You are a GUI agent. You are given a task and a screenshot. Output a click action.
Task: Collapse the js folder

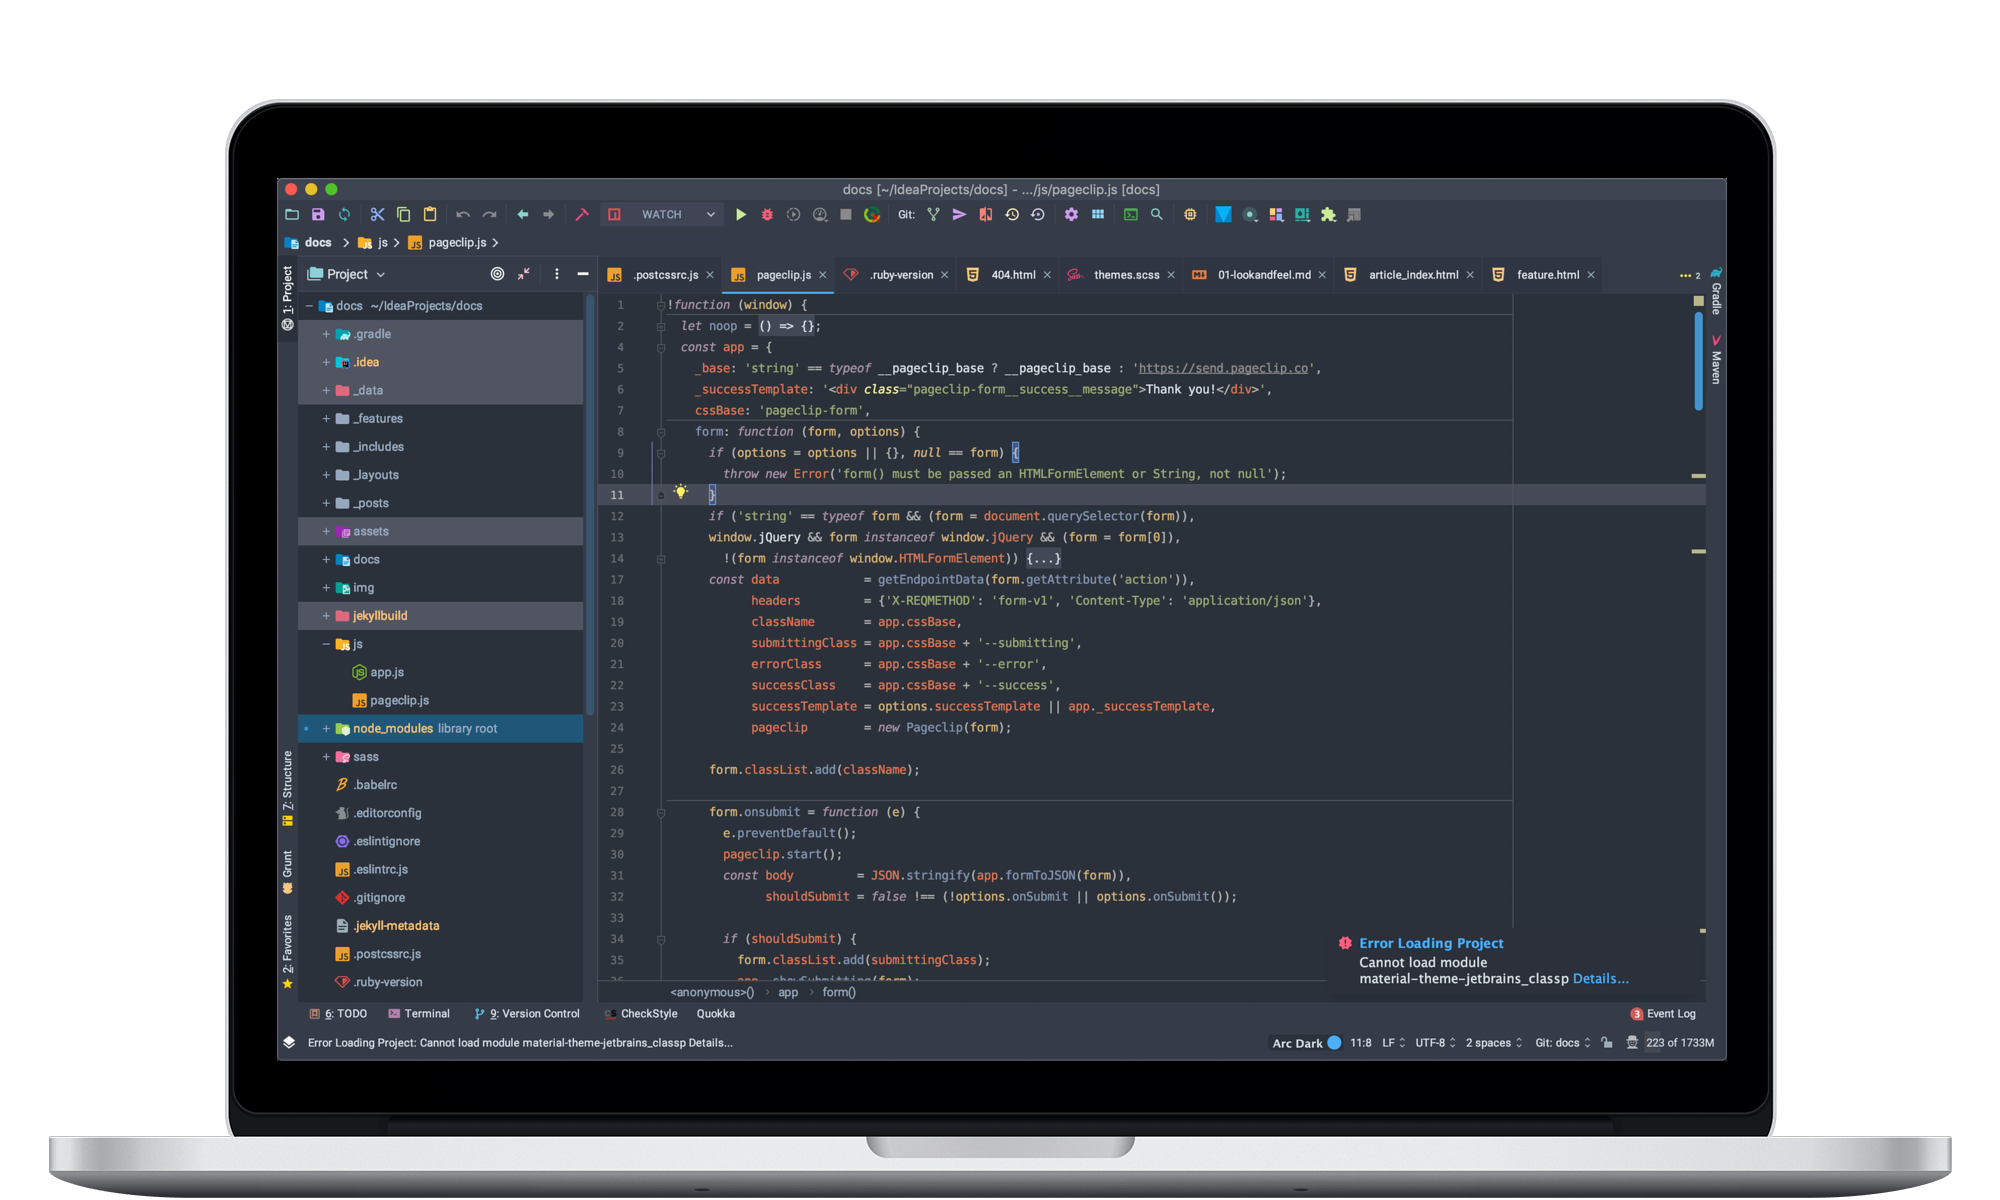click(x=326, y=644)
